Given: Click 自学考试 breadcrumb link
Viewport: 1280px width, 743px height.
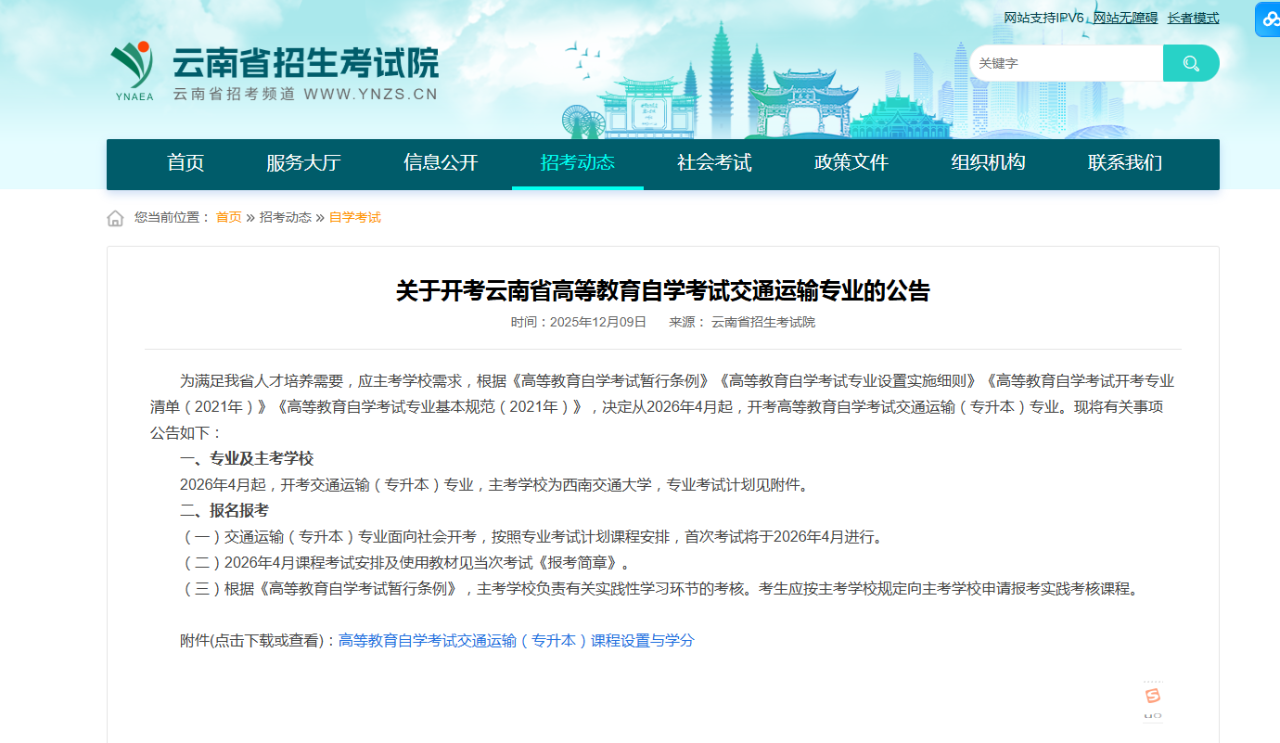Looking at the screenshot, I should (x=355, y=217).
